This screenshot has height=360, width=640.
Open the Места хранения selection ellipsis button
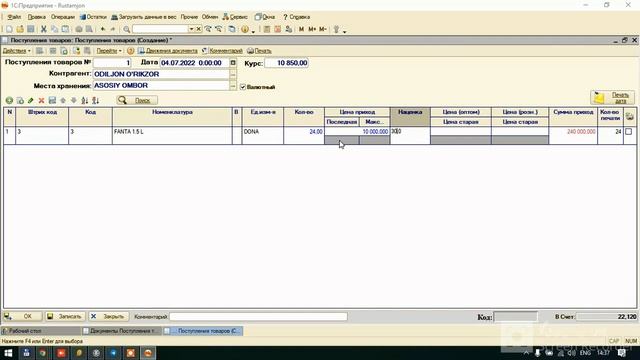coord(233,85)
